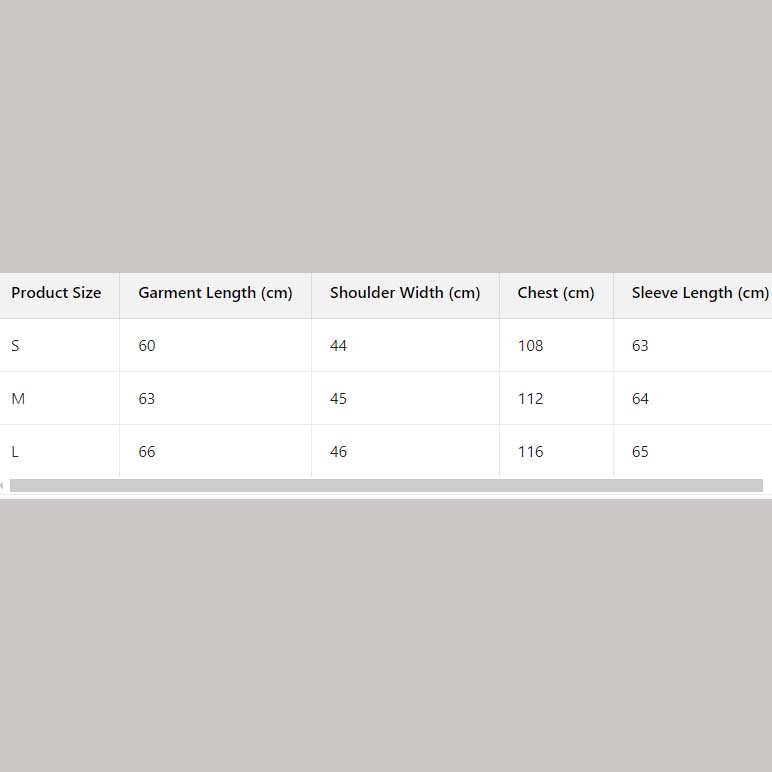Select the M size row label

(18, 399)
